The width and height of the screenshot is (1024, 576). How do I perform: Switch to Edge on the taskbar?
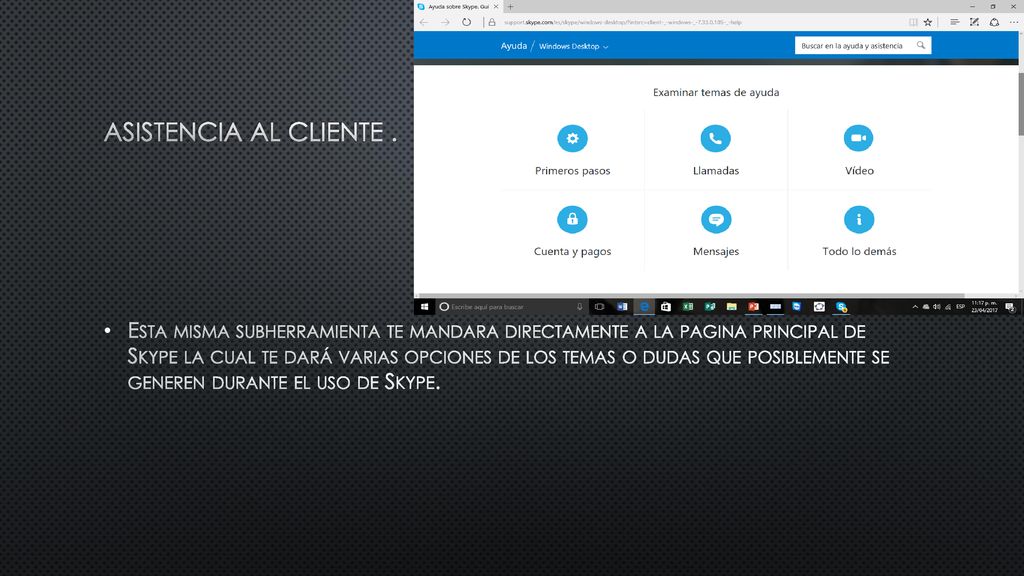coord(644,306)
